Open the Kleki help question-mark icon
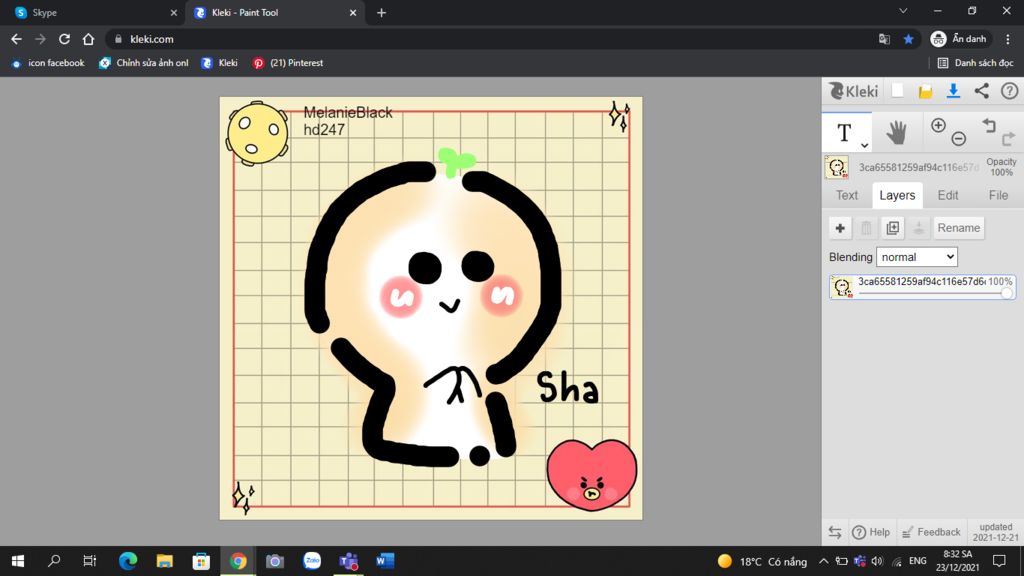Screen dimensions: 1024x576 click(x=1009, y=91)
